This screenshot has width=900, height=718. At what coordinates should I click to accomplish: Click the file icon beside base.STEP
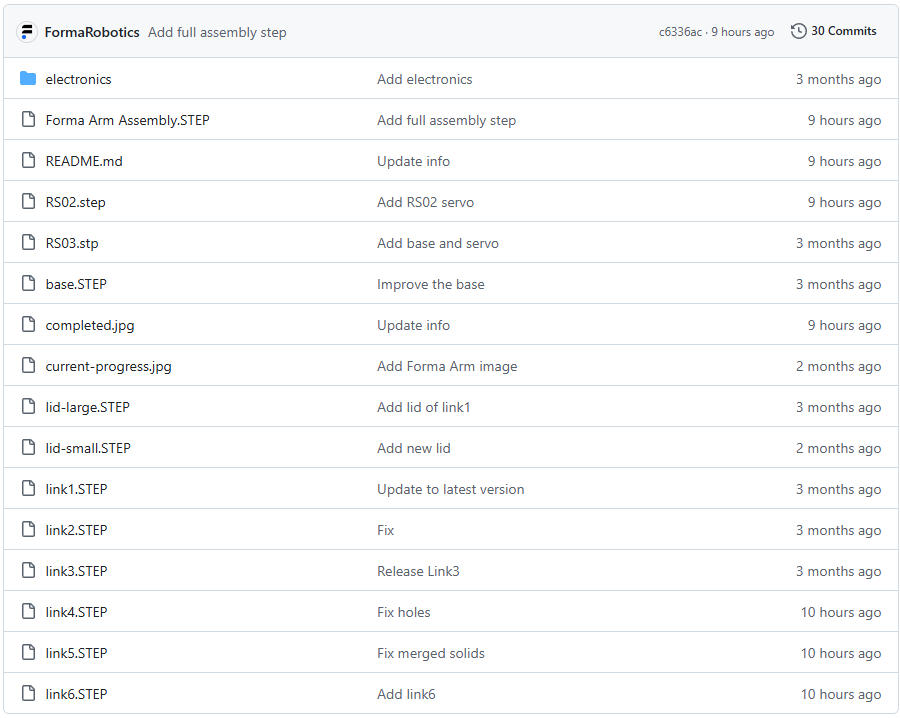28,284
